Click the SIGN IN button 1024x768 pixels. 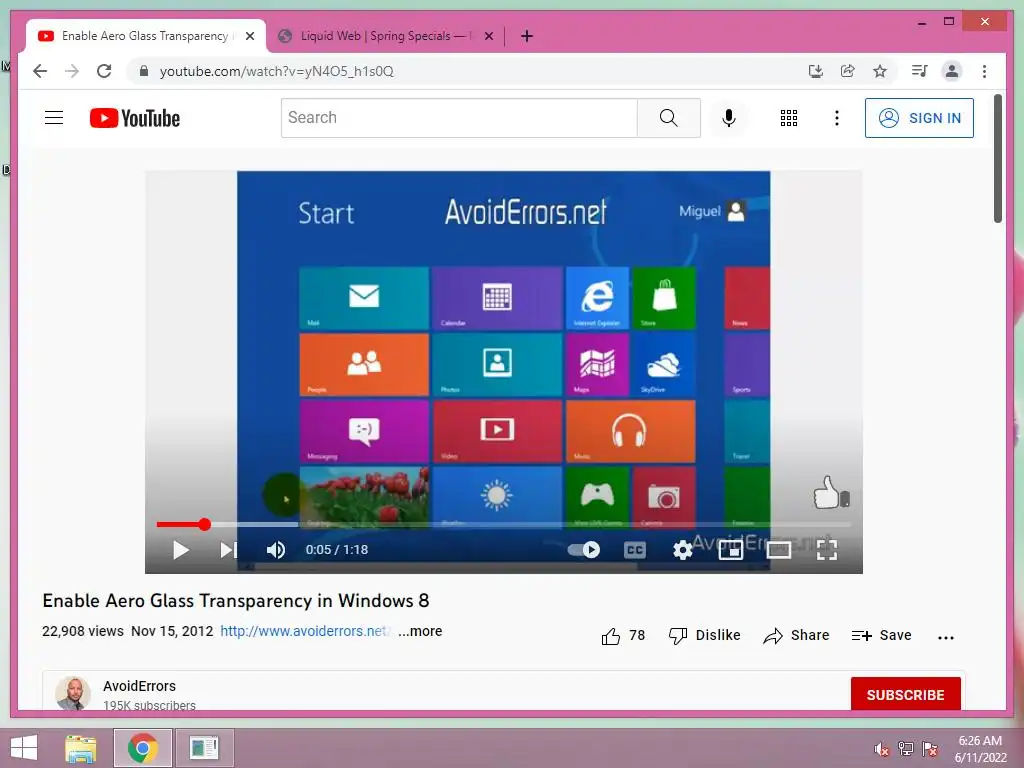919,118
